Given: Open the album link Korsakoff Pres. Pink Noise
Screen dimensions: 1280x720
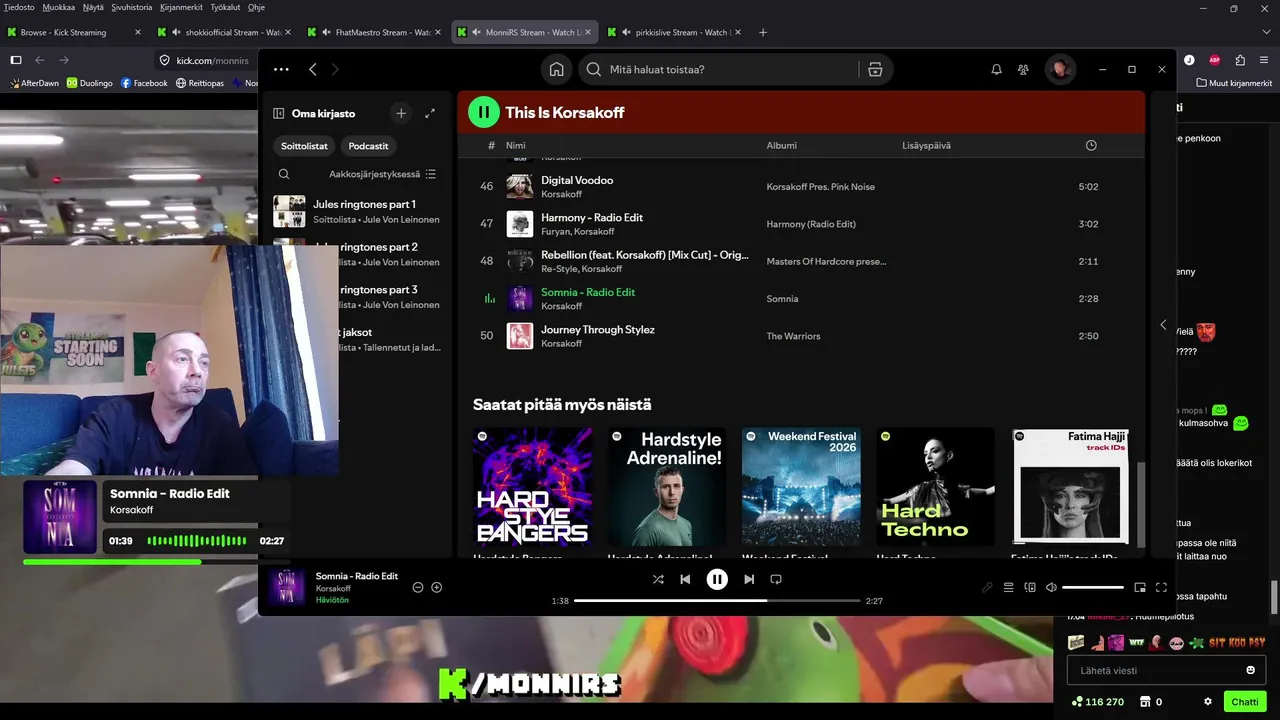Looking at the screenshot, I should click(x=821, y=187).
